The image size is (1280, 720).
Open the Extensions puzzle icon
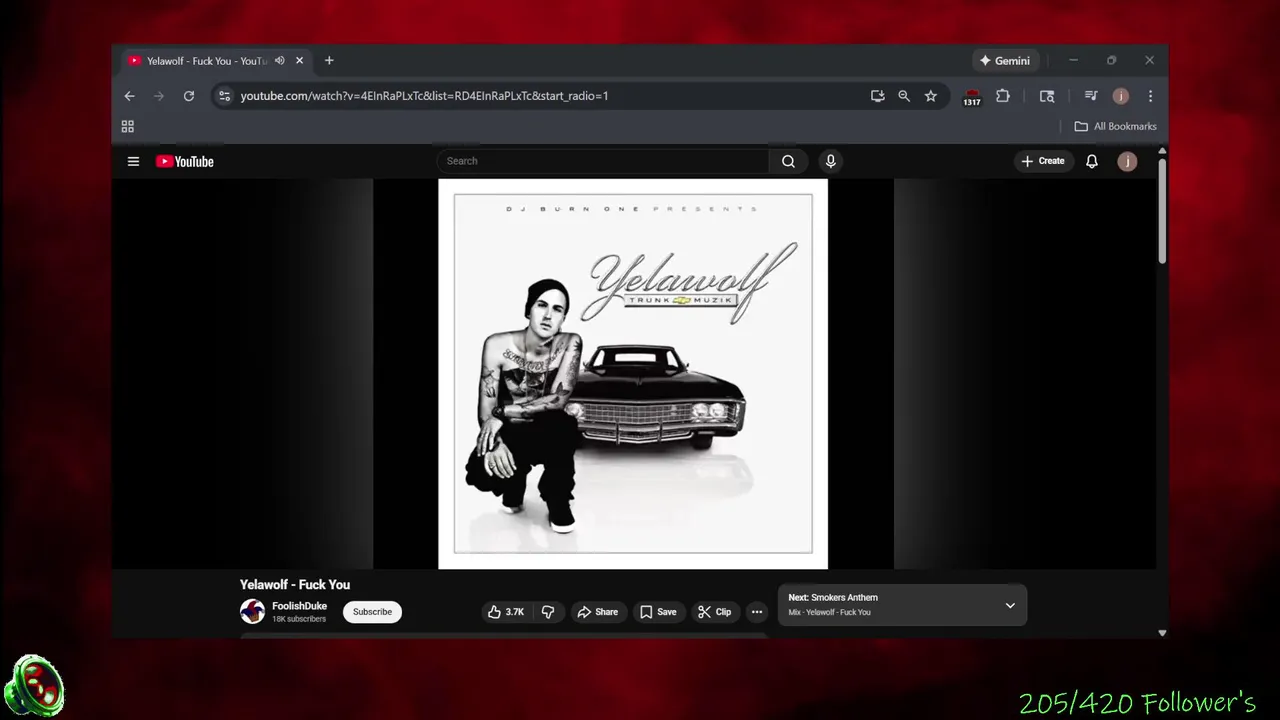tap(1003, 96)
